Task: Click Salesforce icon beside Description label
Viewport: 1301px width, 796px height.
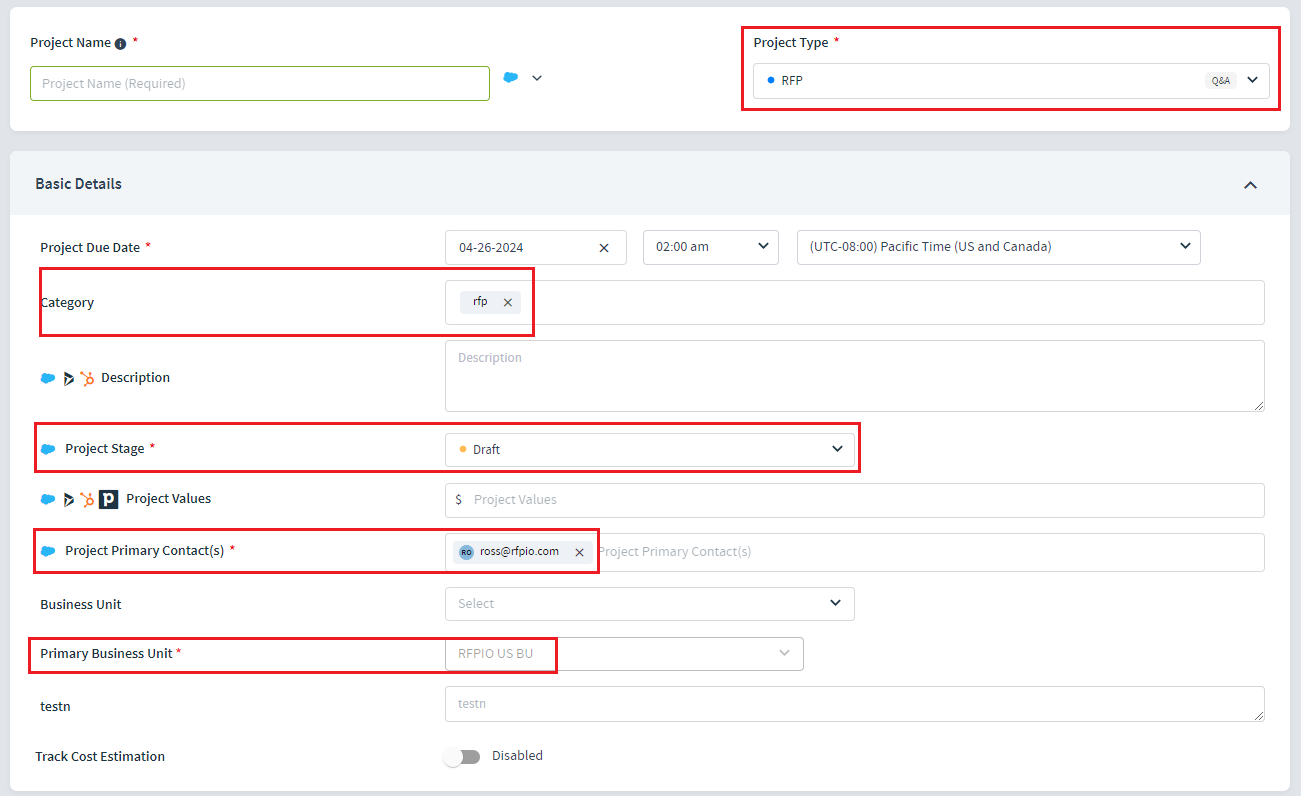Action: coord(48,378)
